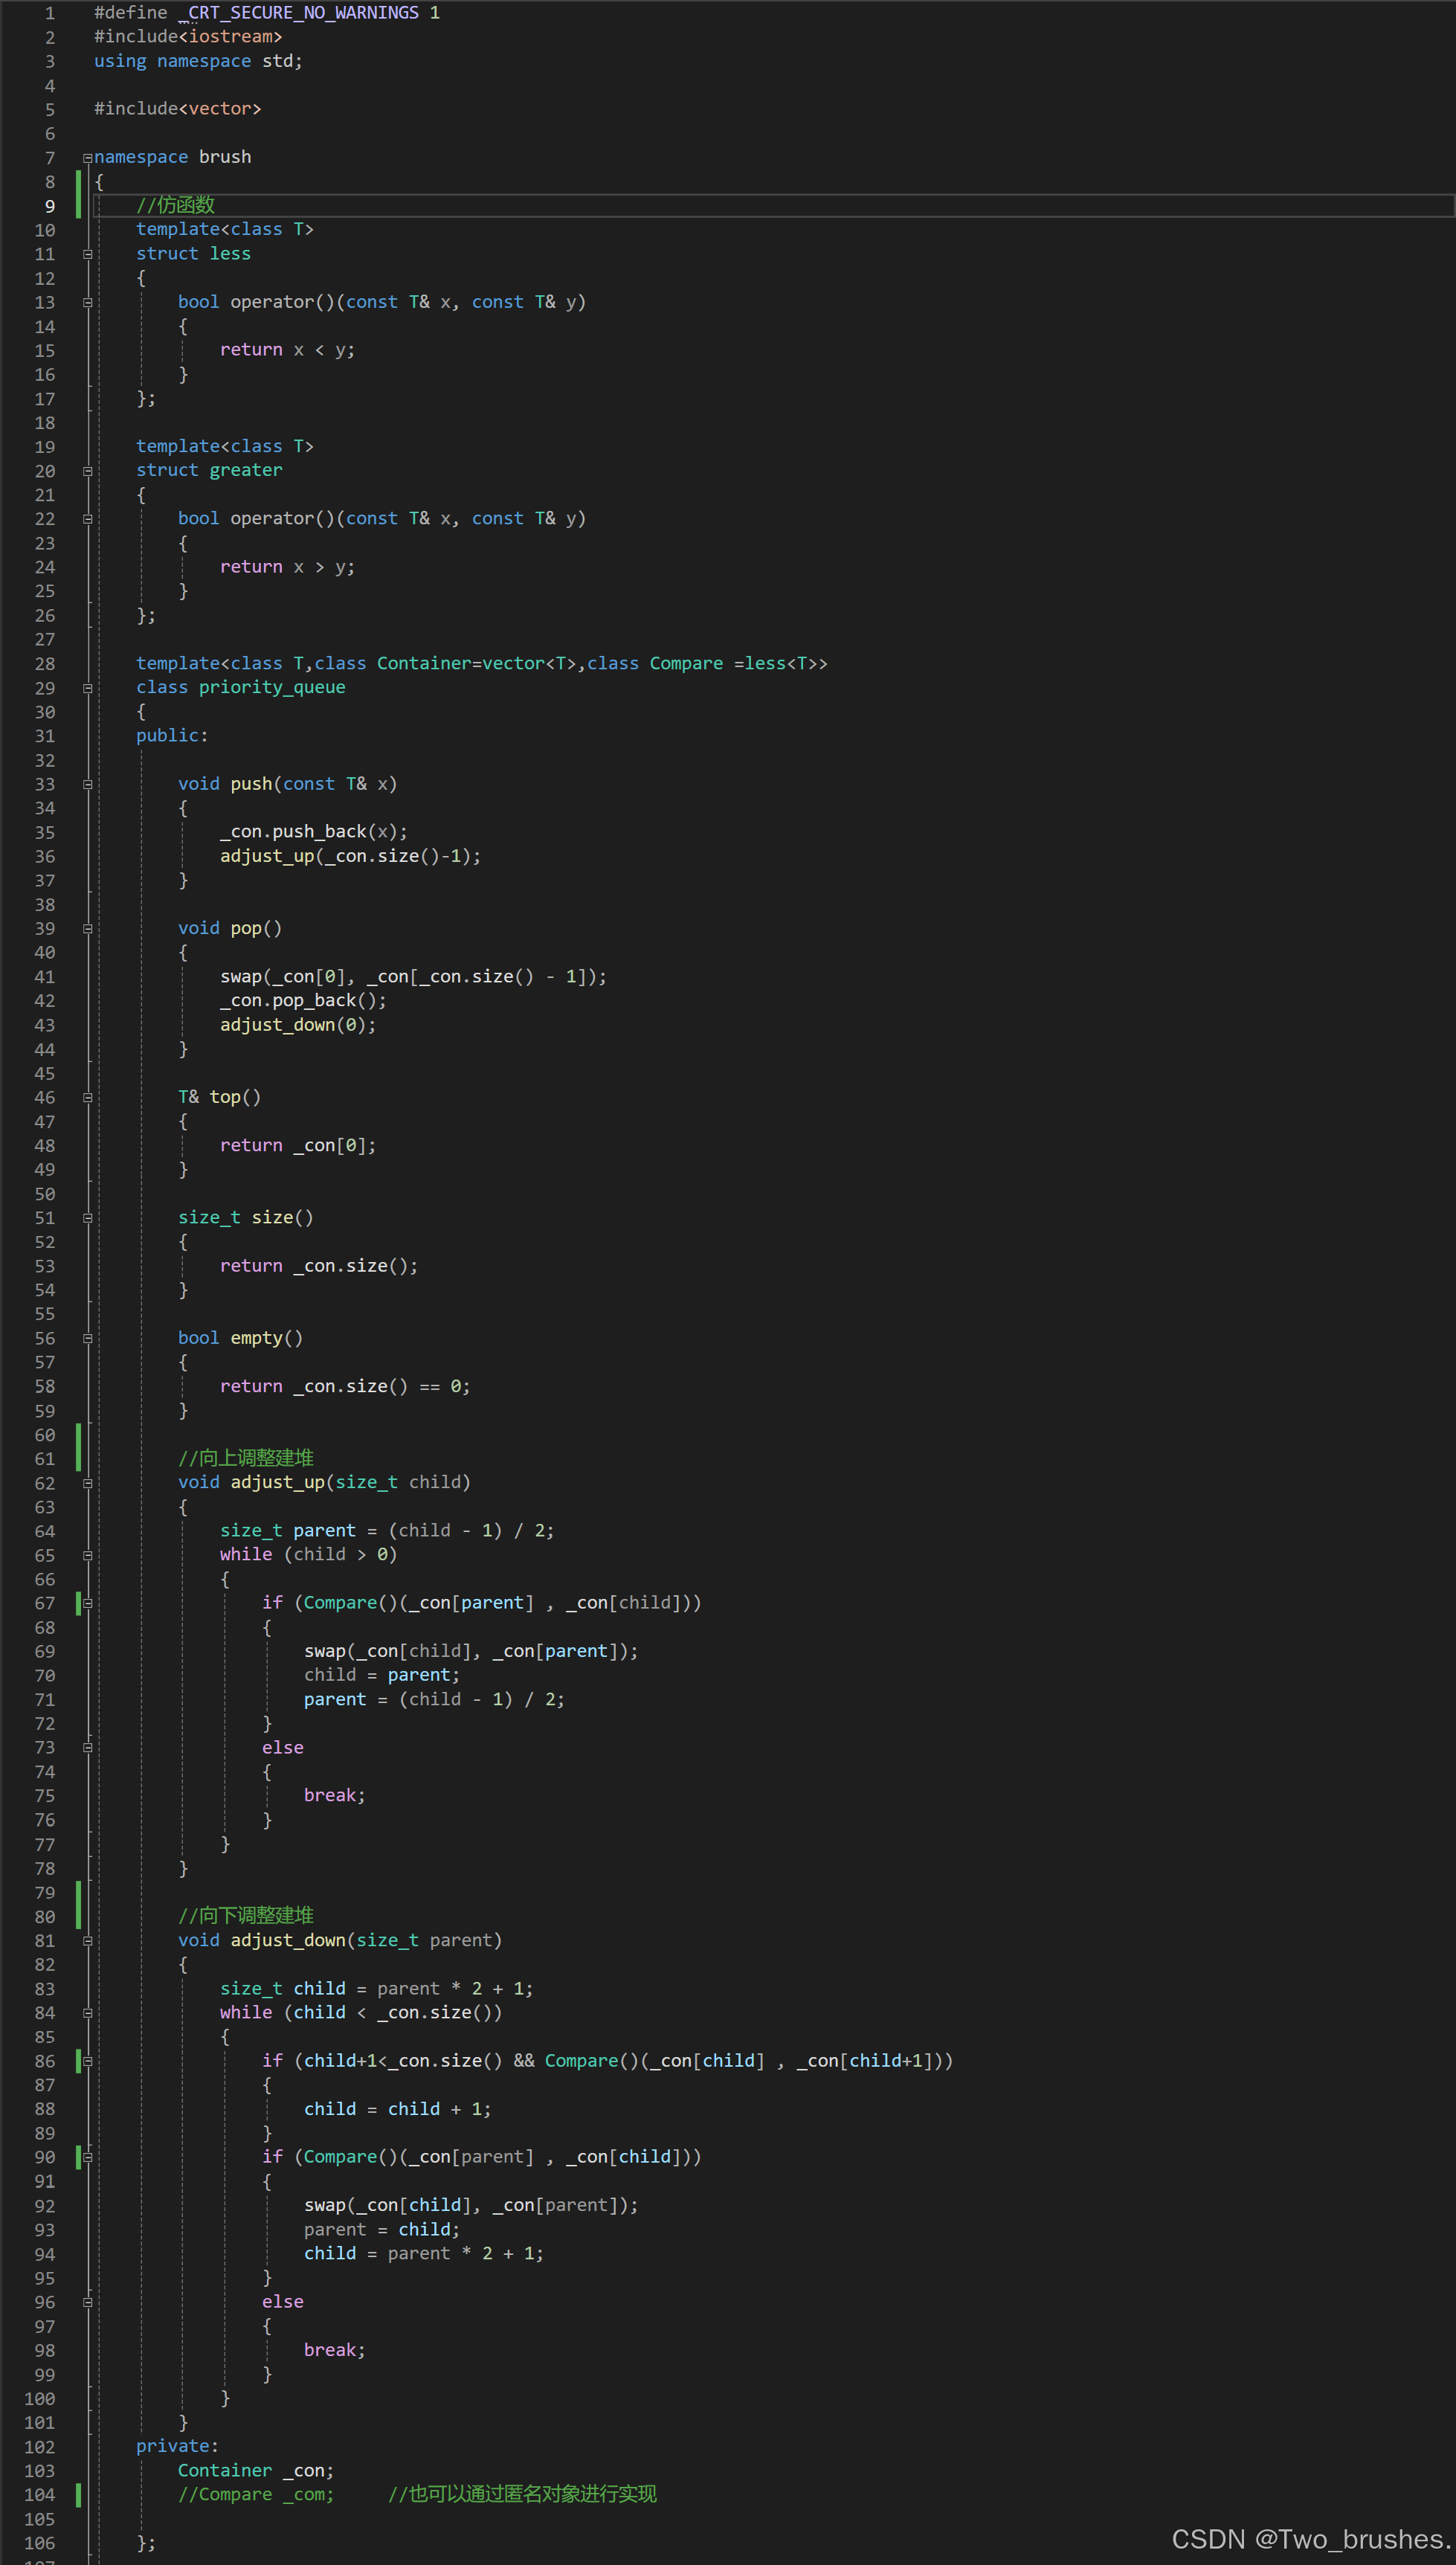Click the 'return _con.size() == 0;' statement
Screen dimensions: 1456x2565
(x=345, y=1387)
